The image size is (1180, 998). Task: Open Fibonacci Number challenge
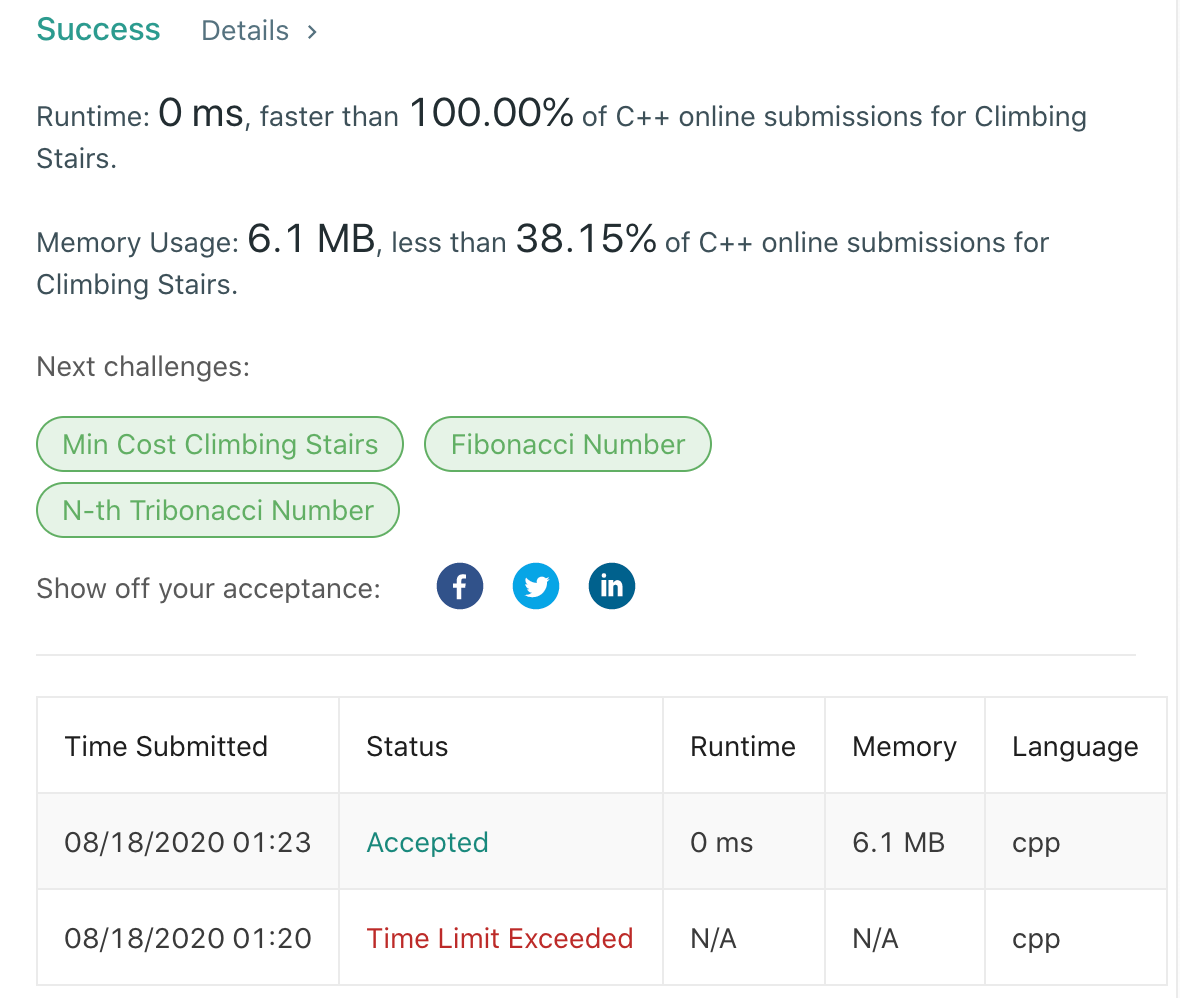point(568,444)
